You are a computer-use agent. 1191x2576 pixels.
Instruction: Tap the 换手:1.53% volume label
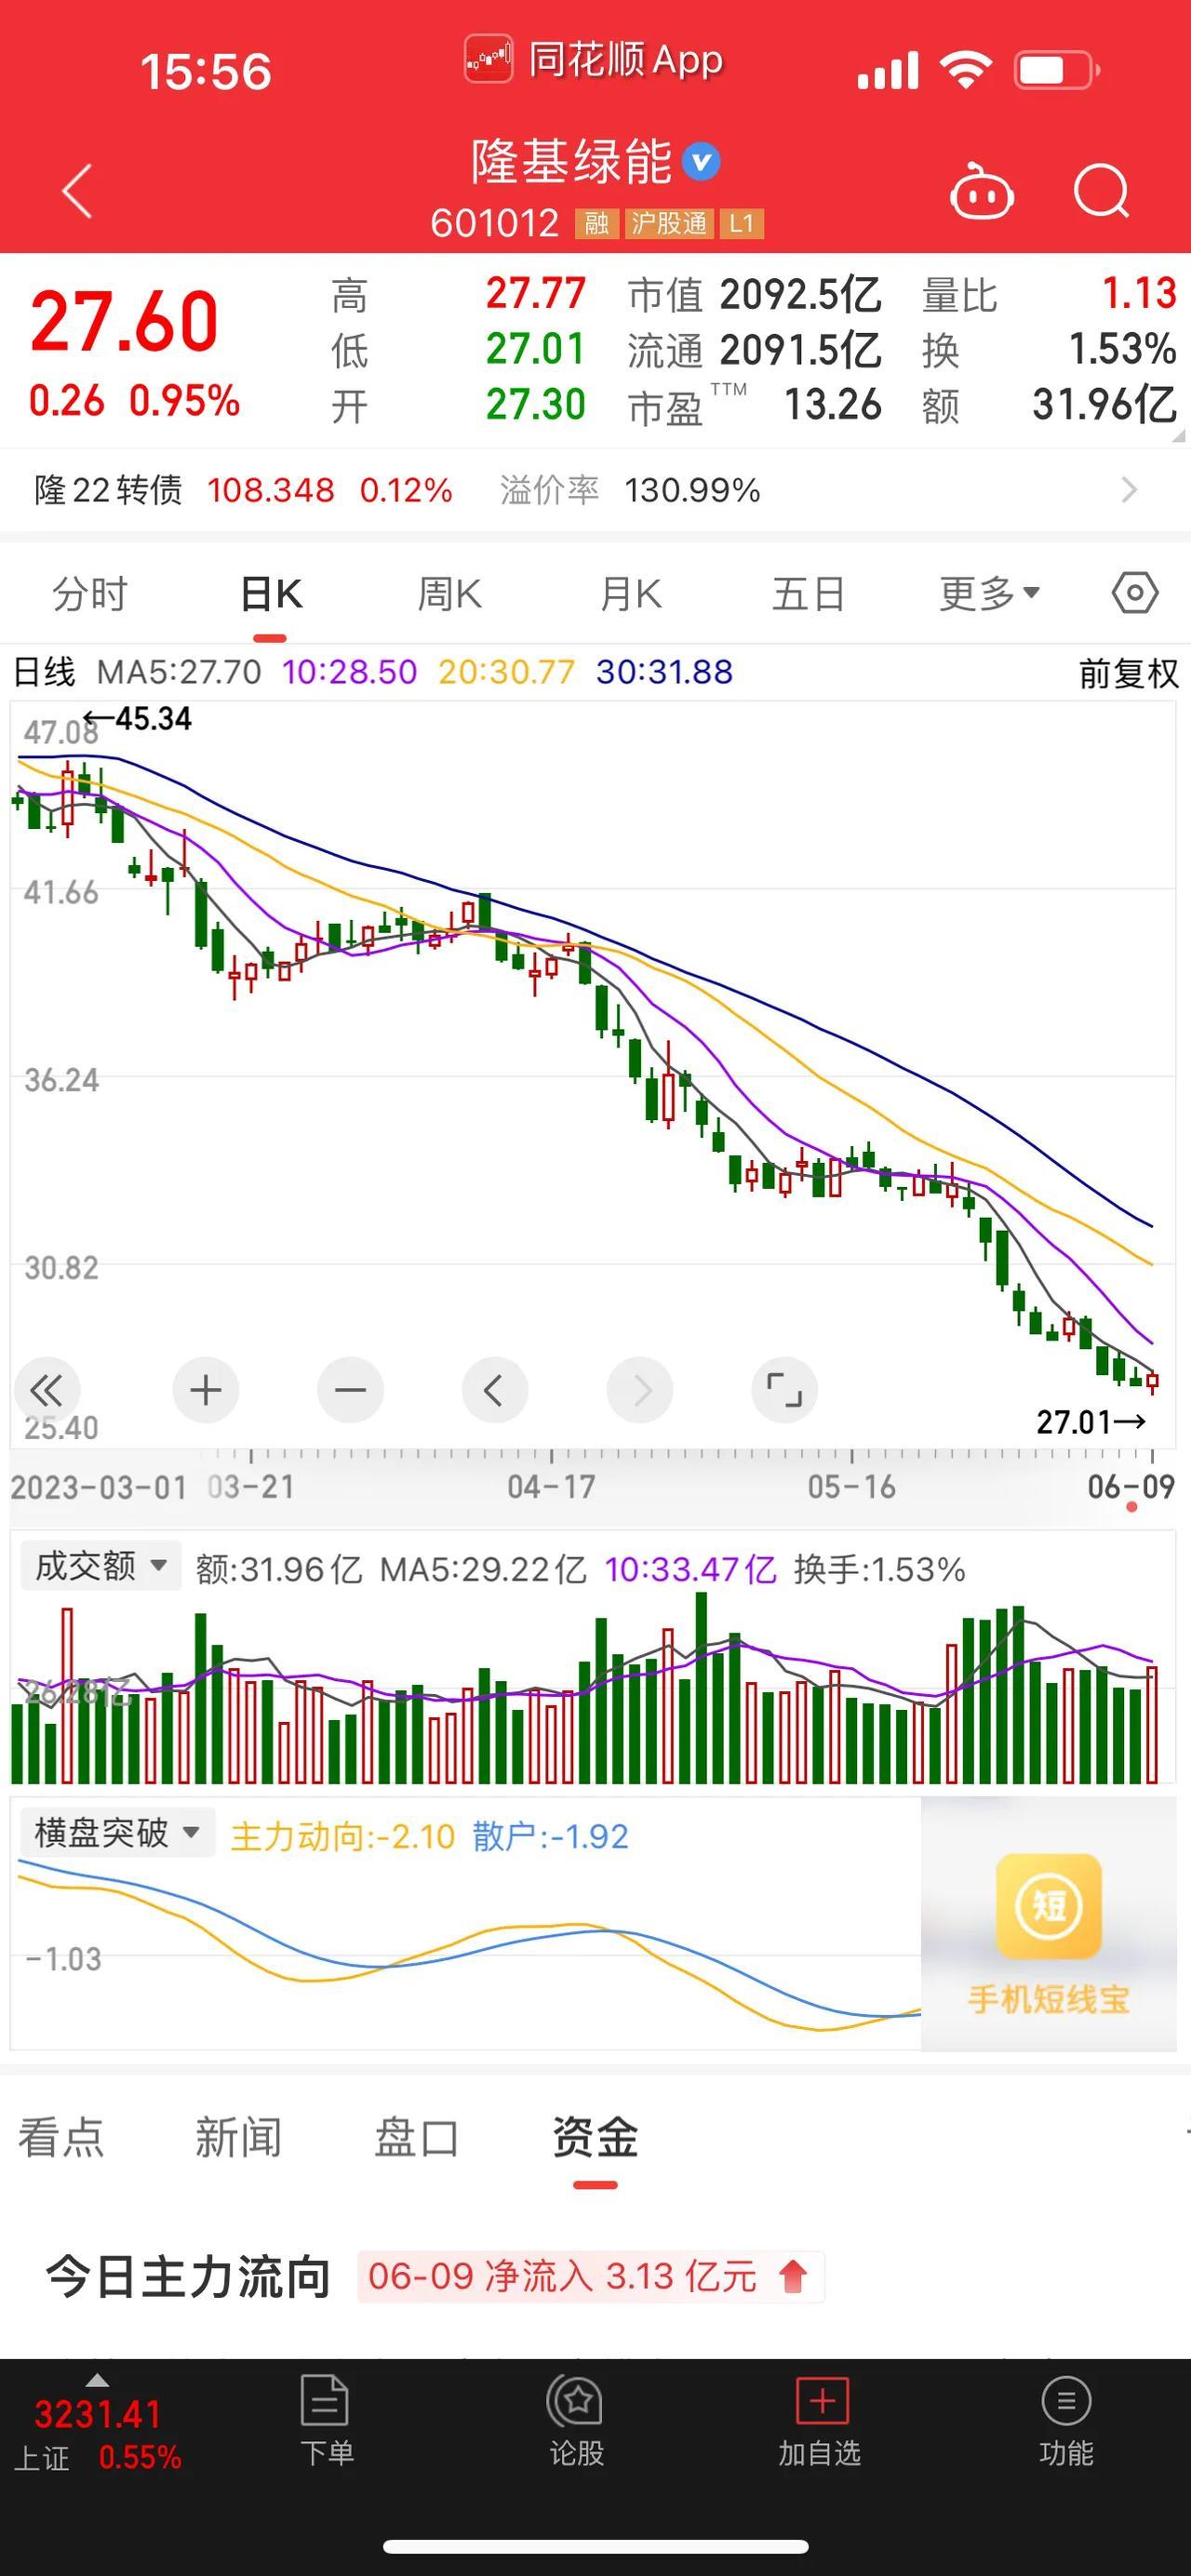tap(880, 1569)
